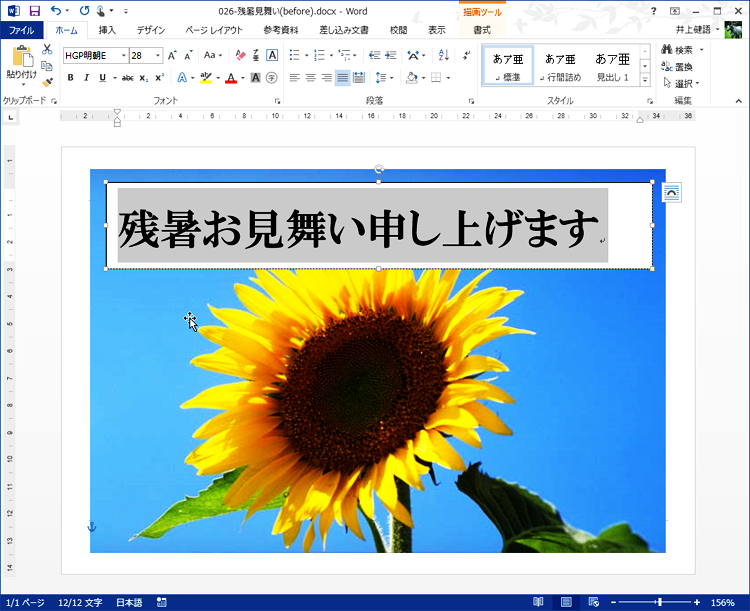The width and height of the screenshot is (750, 611).
Task: Switch to the 書式 (Format) drawing tools tab
Action: click(x=482, y=30)
